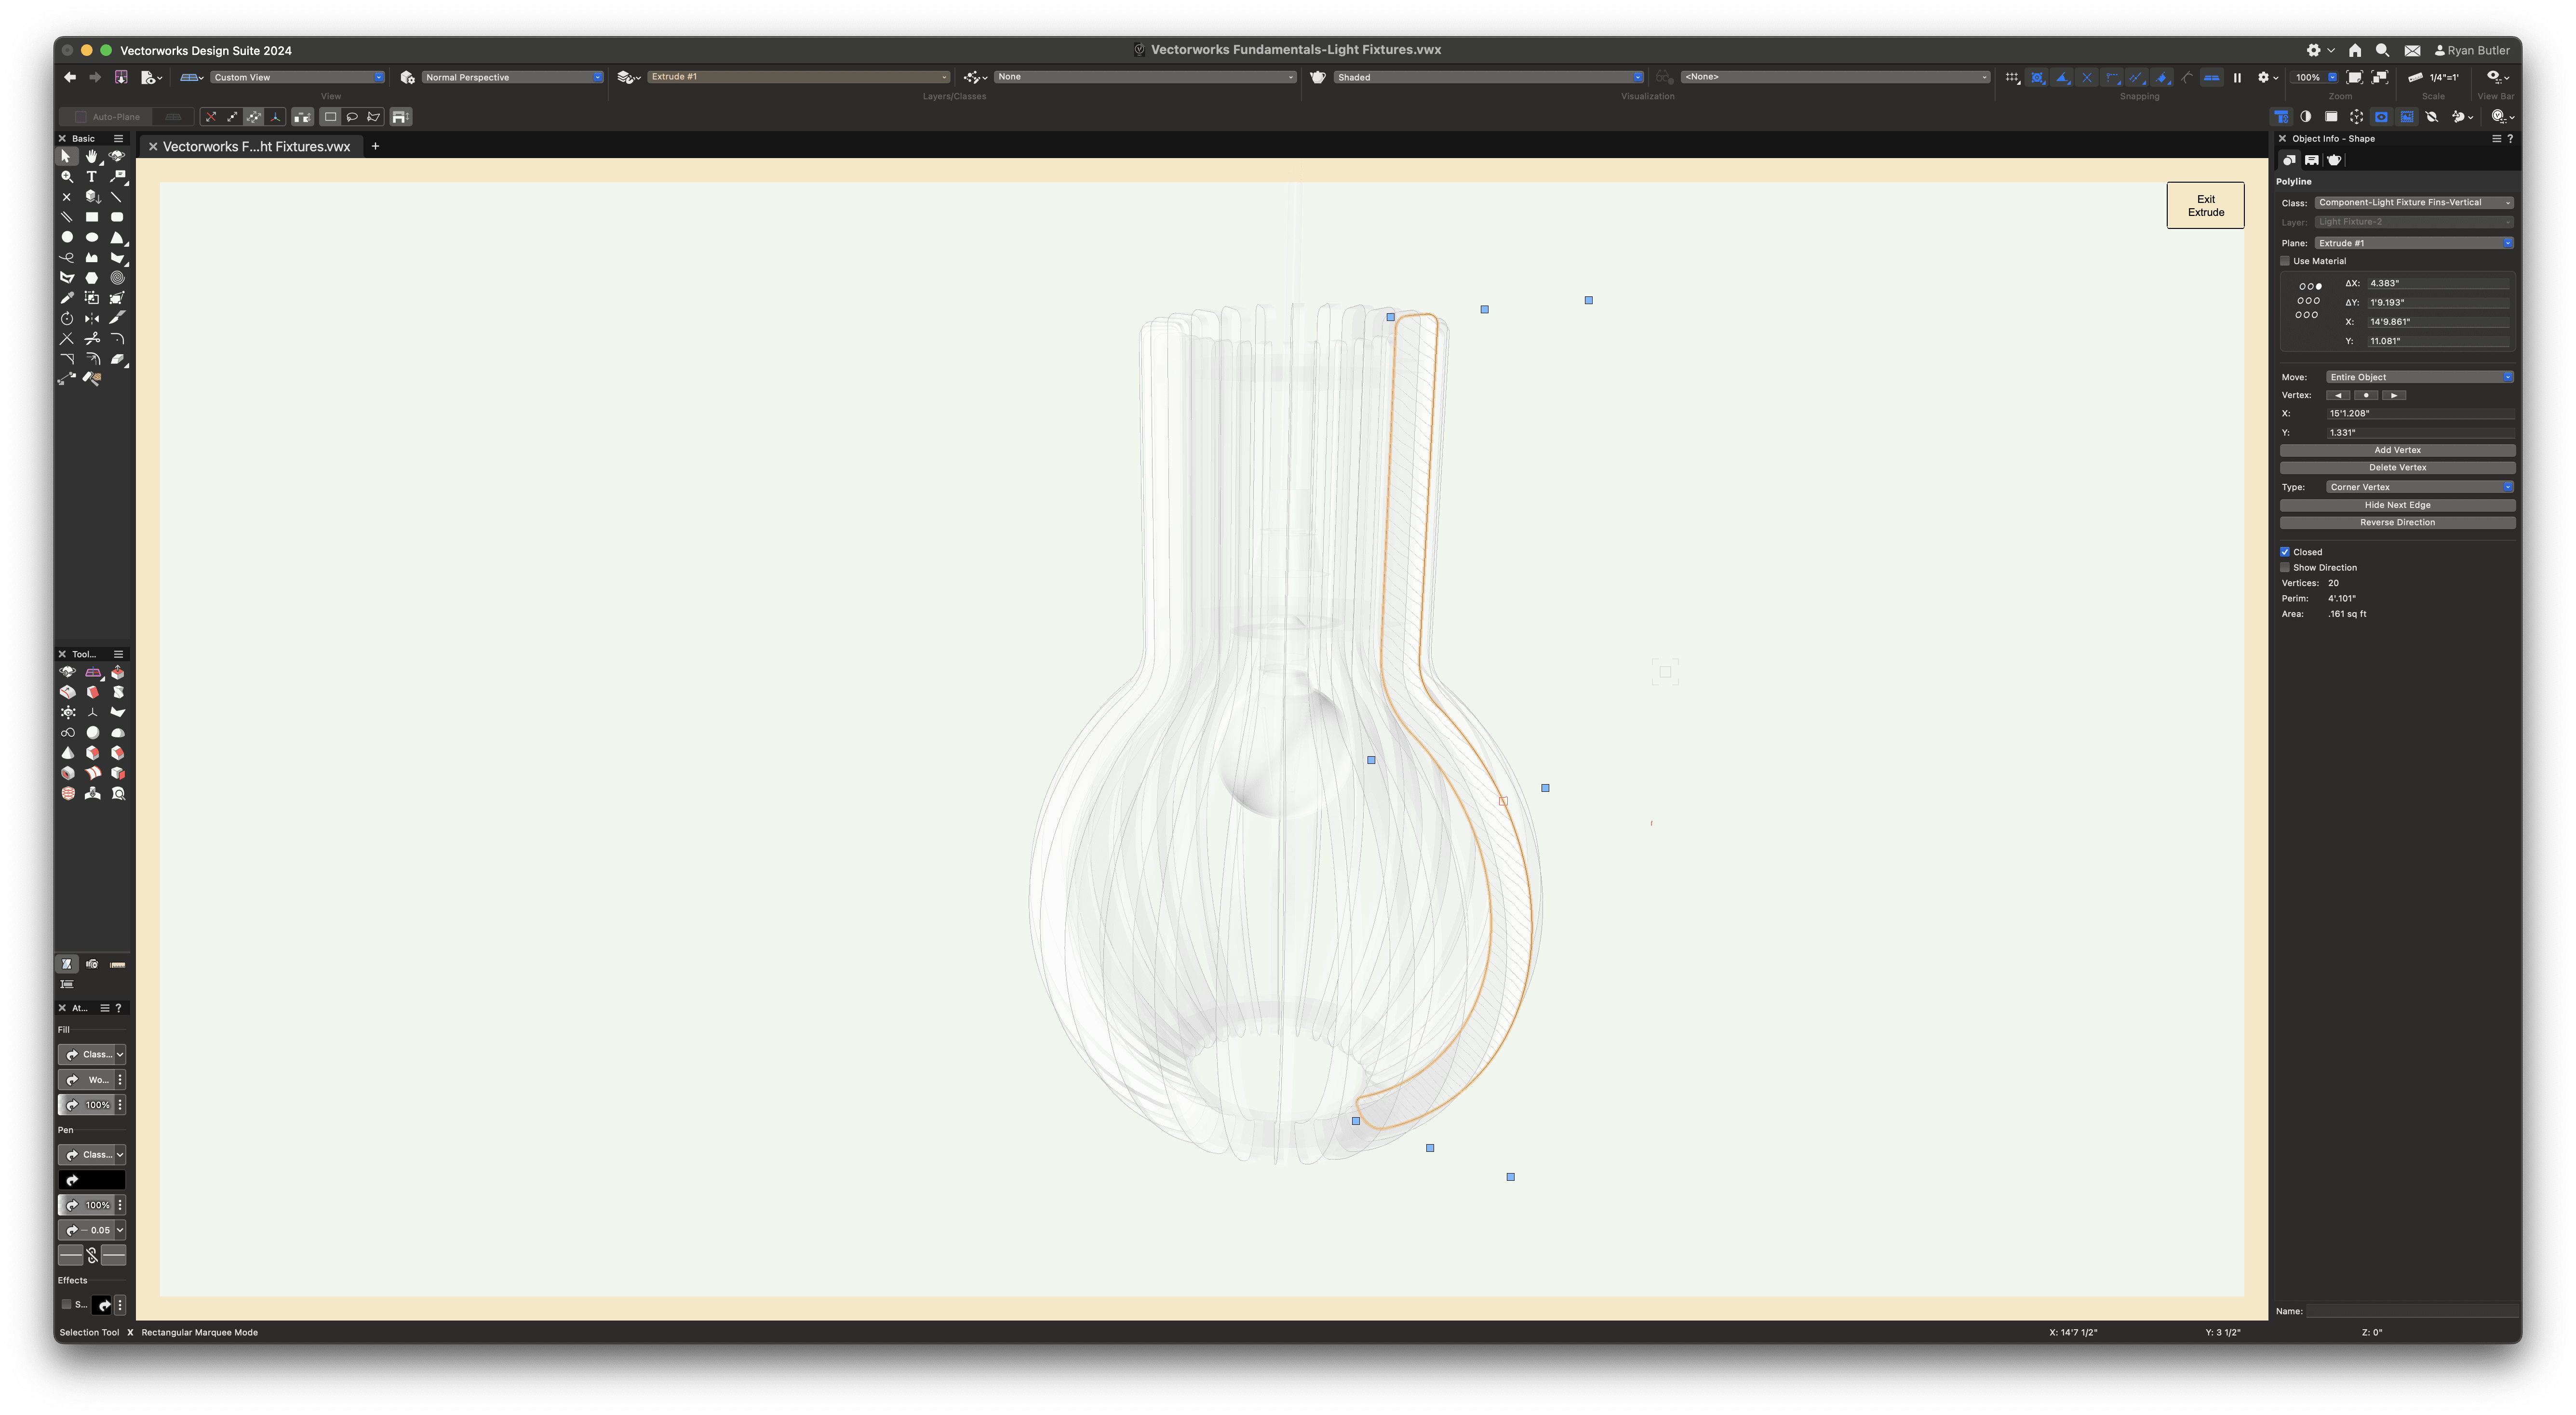Open the Shaded render mode dropdown
2576x1415 pixels.
point(1636,76)
